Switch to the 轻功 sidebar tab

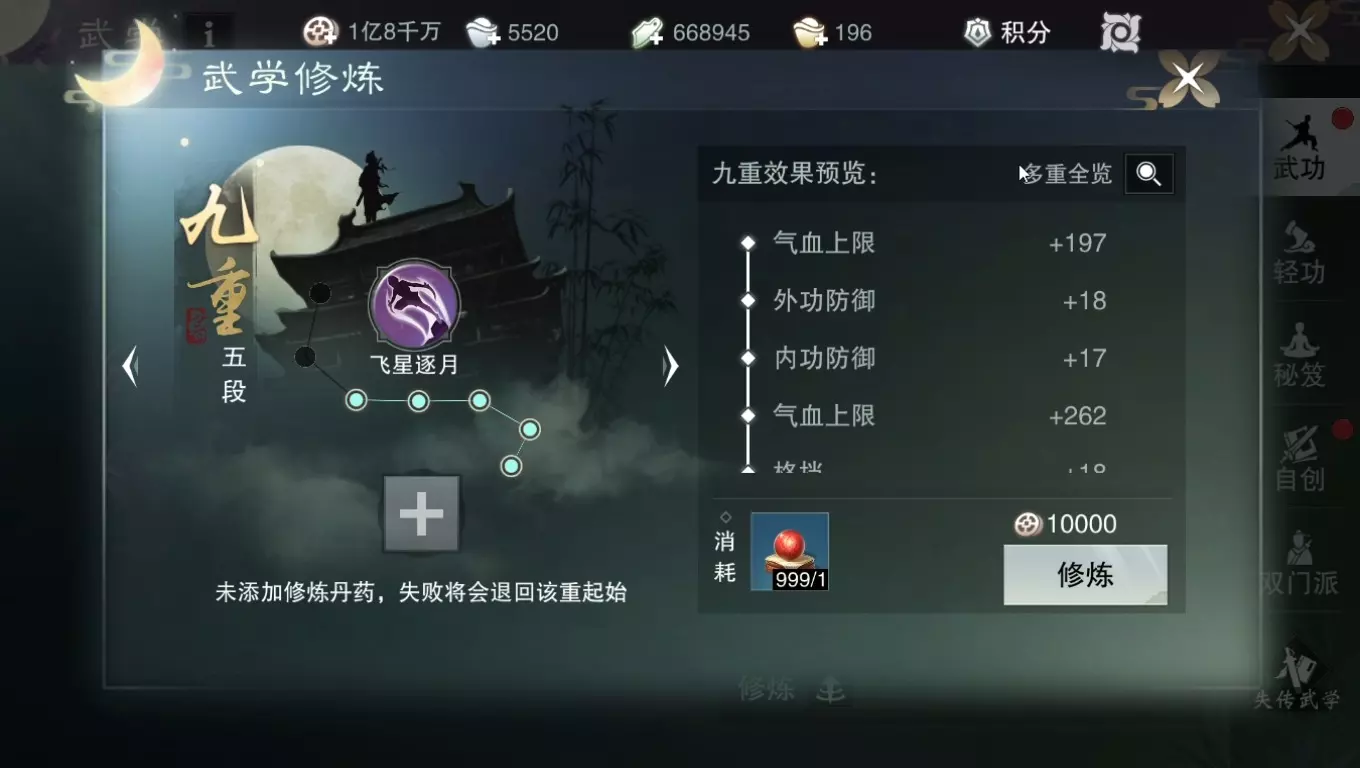(1300, 253)
